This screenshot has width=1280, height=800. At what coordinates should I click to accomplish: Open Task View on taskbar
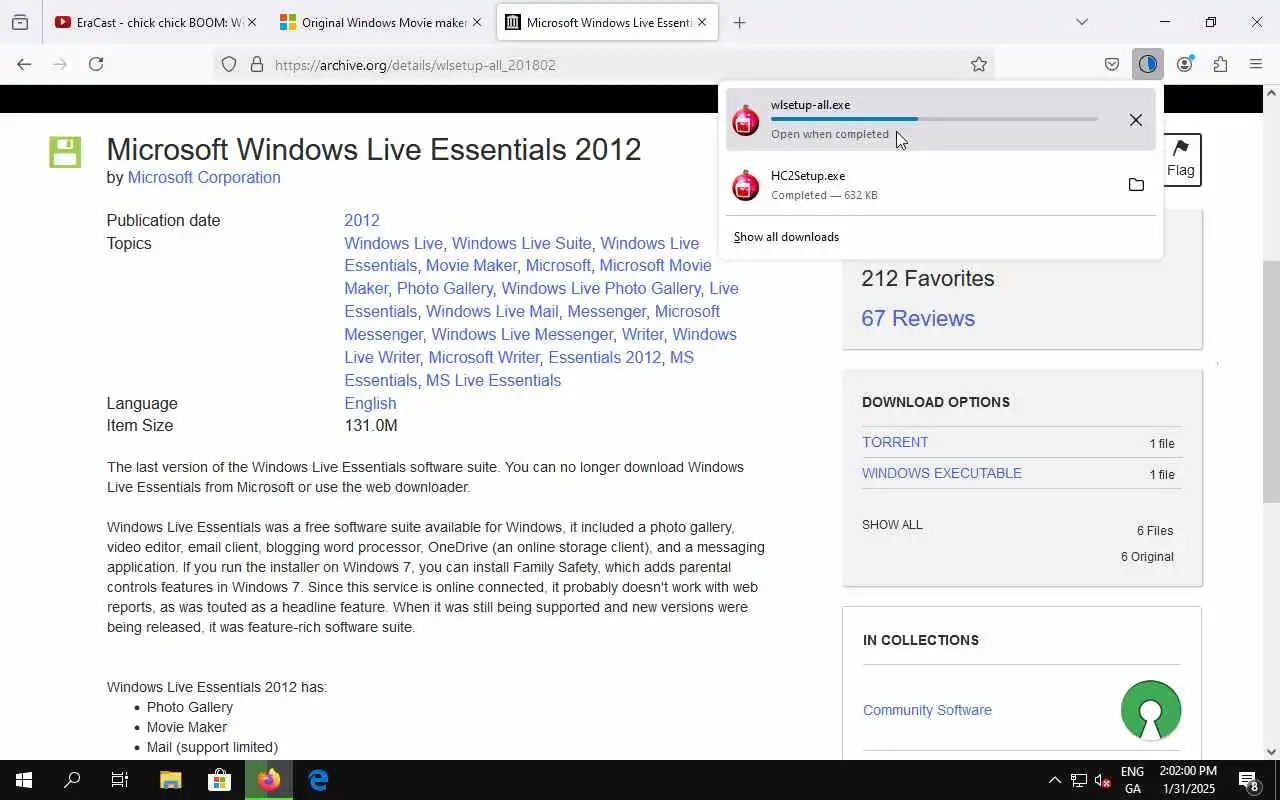(120, 780)
